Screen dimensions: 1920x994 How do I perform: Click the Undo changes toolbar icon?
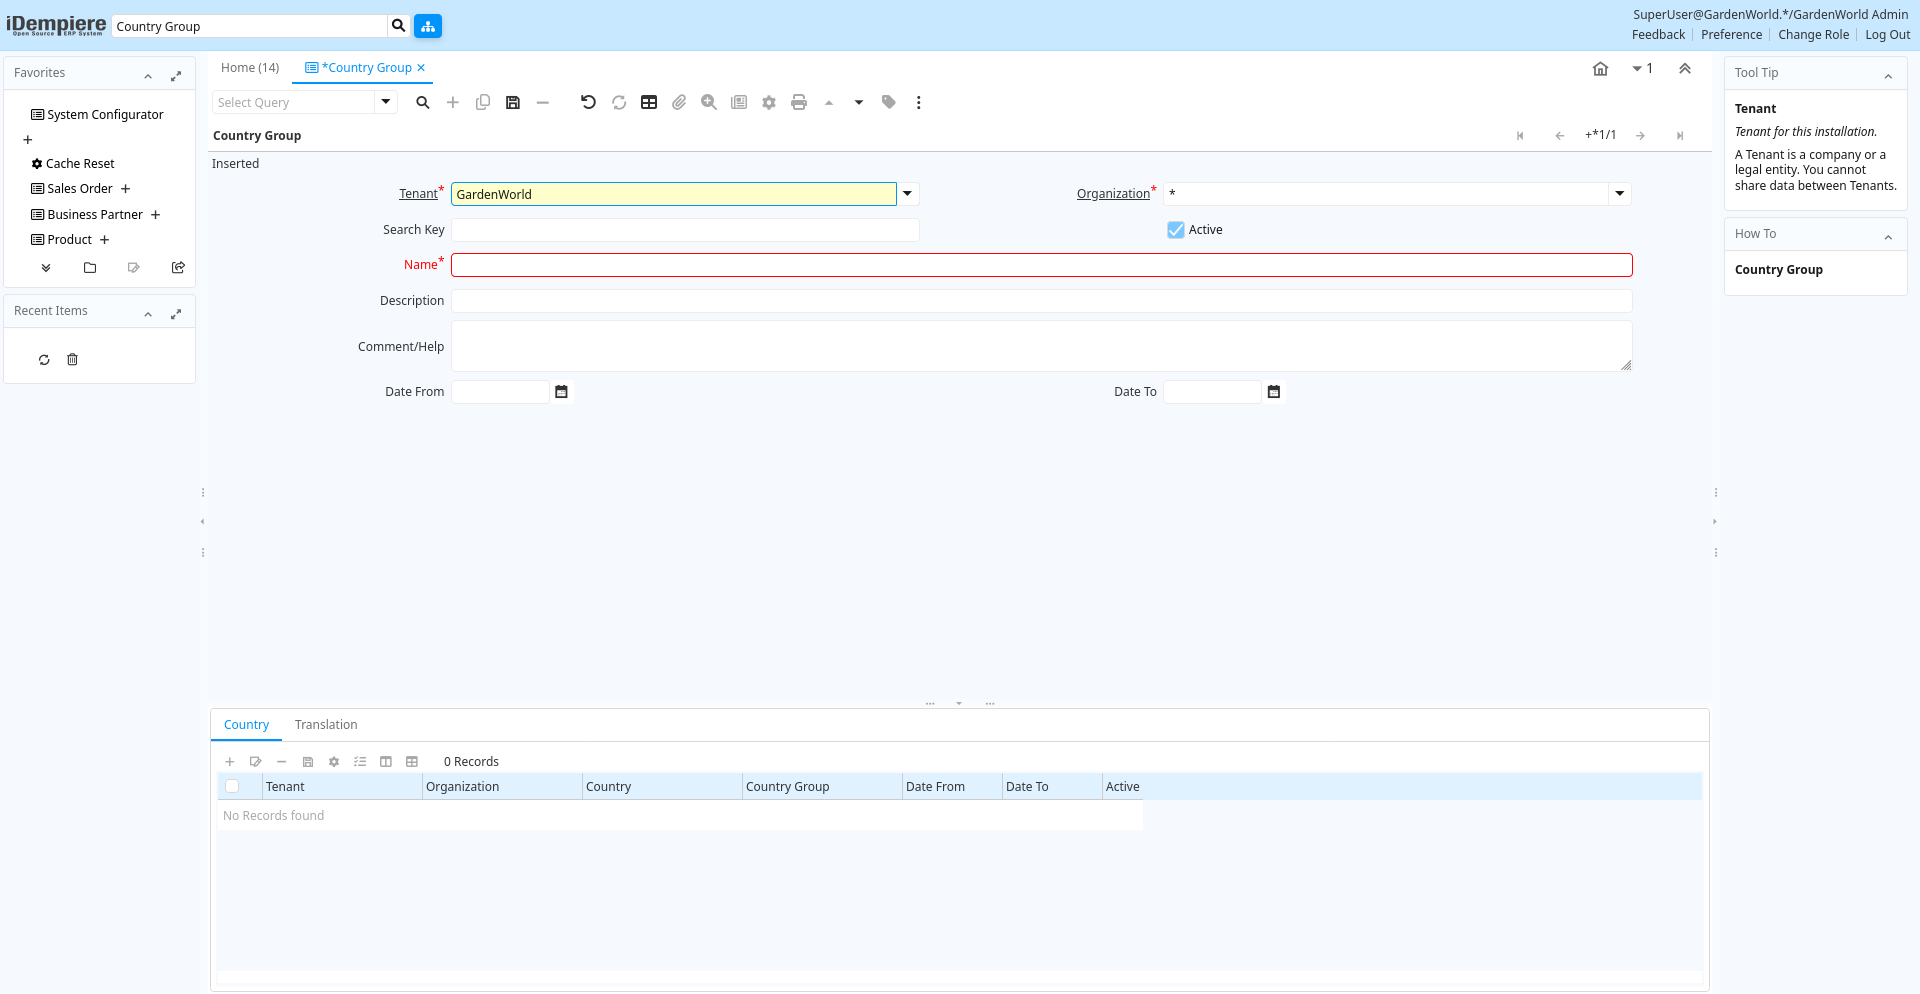point(588,102)
